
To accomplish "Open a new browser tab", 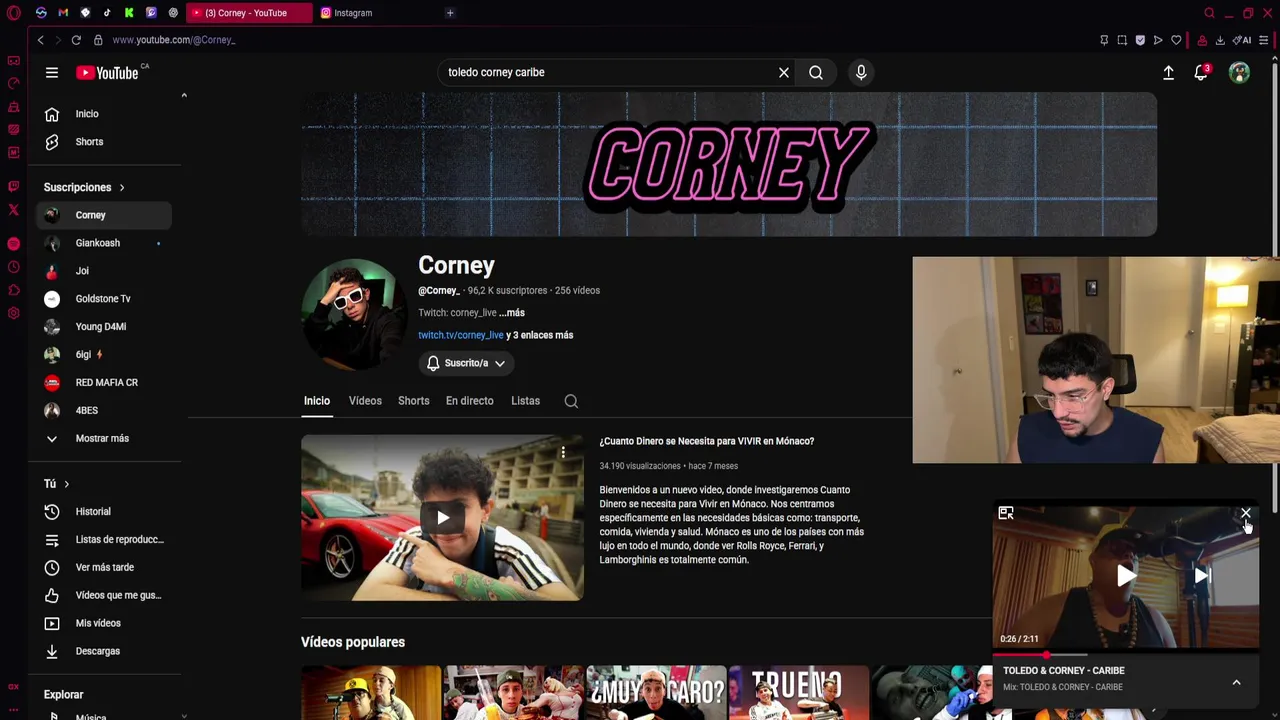I will (450, 13).
